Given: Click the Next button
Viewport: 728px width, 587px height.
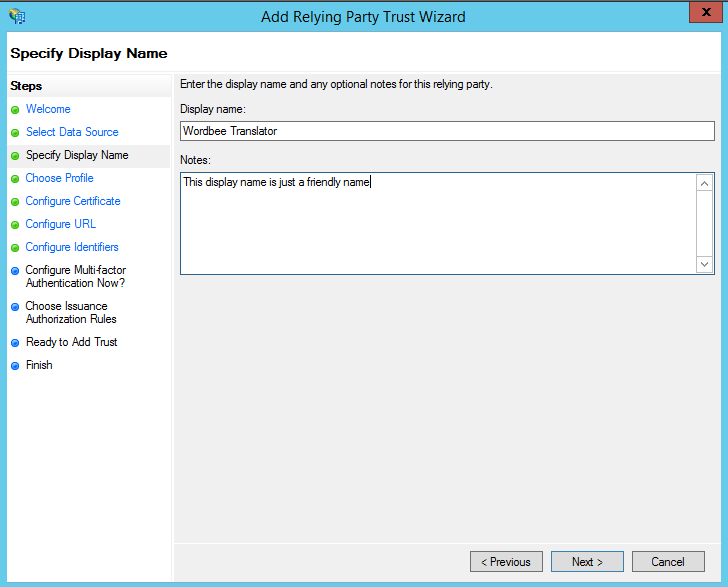Looking at the screenshot, I should point(587,562).
